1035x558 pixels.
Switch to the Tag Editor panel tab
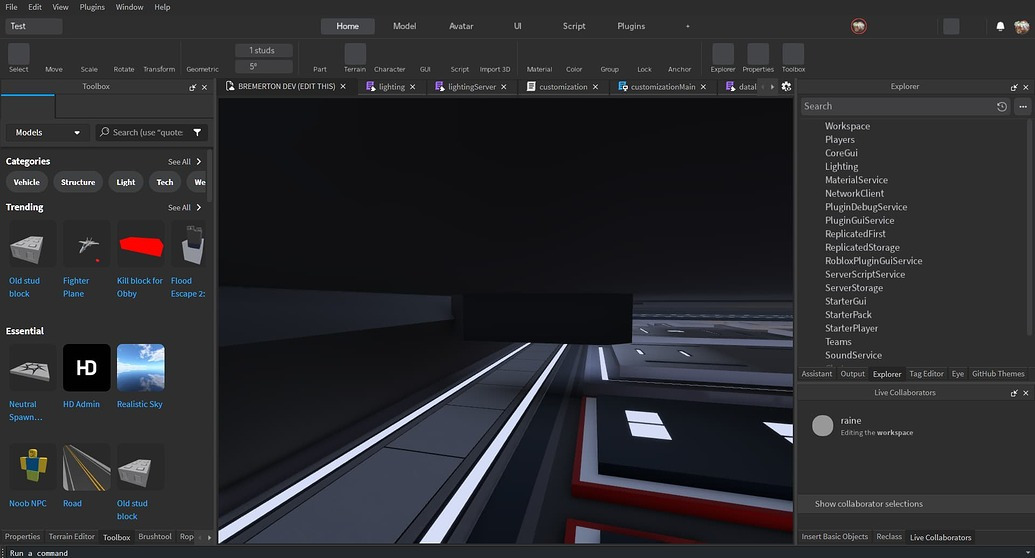[926, 374]
